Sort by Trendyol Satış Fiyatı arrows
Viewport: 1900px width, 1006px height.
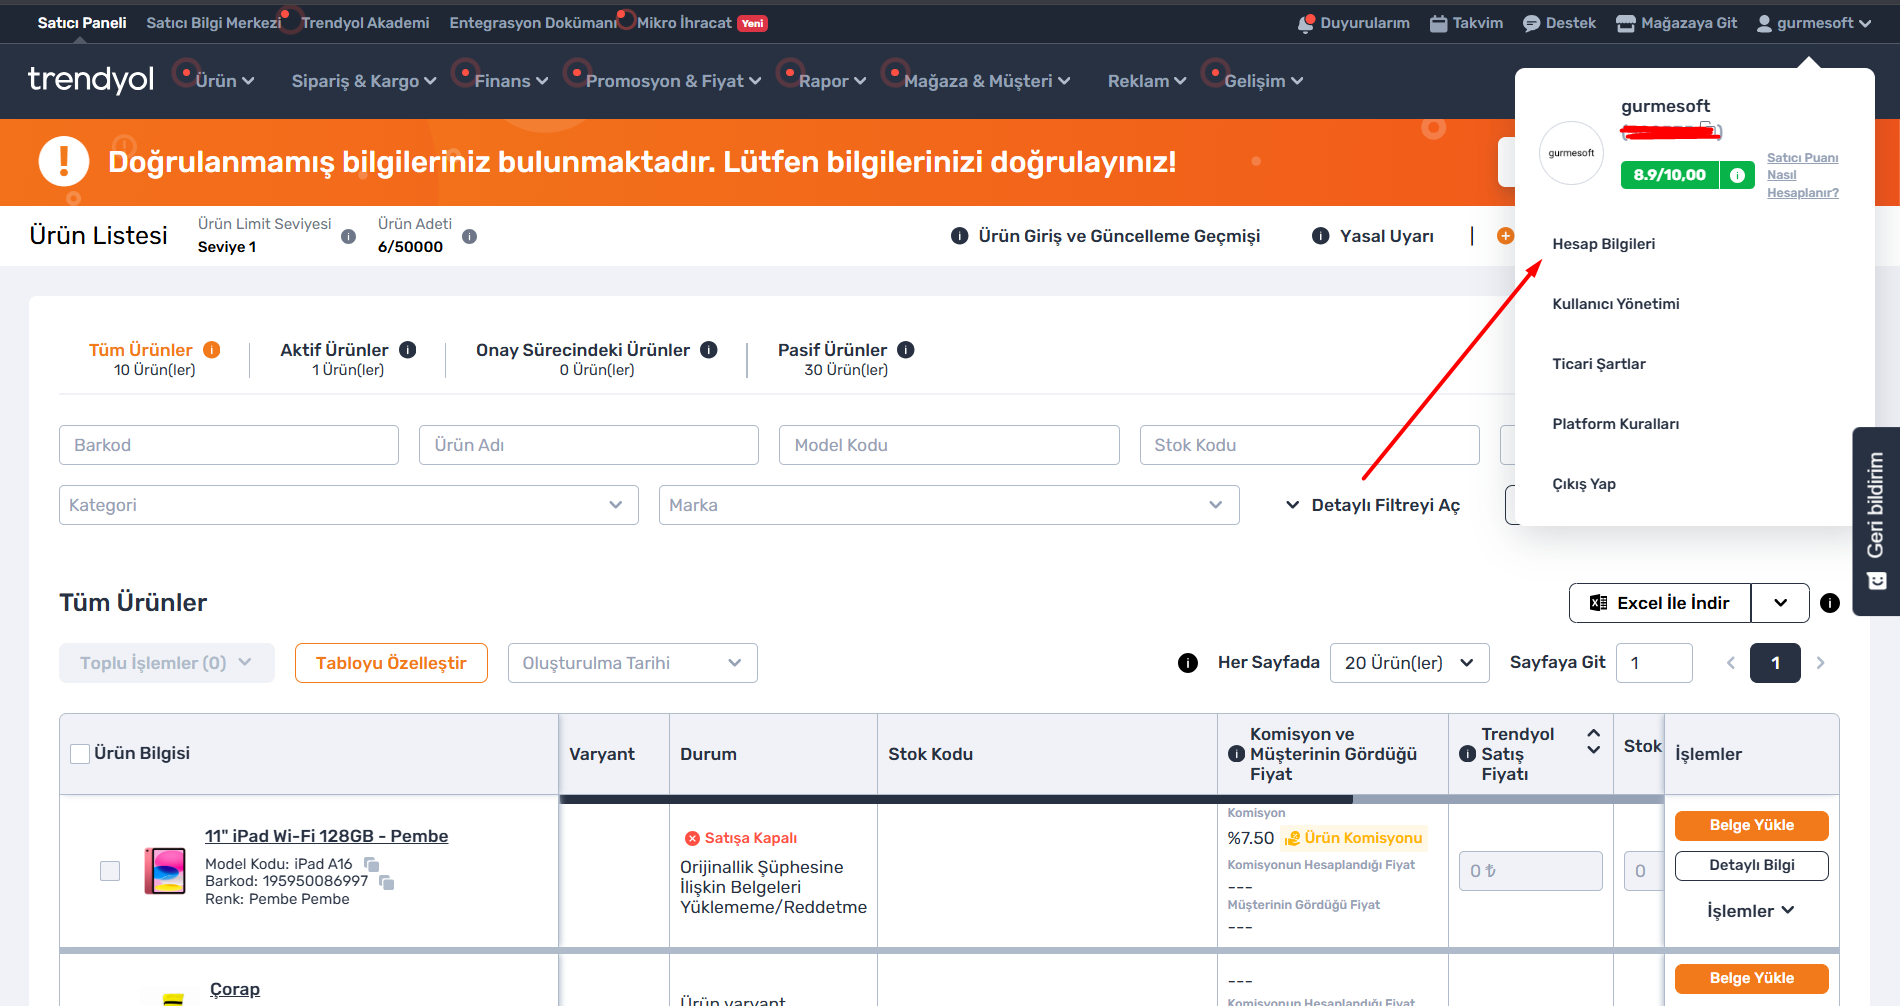[x=1593, y=741]
